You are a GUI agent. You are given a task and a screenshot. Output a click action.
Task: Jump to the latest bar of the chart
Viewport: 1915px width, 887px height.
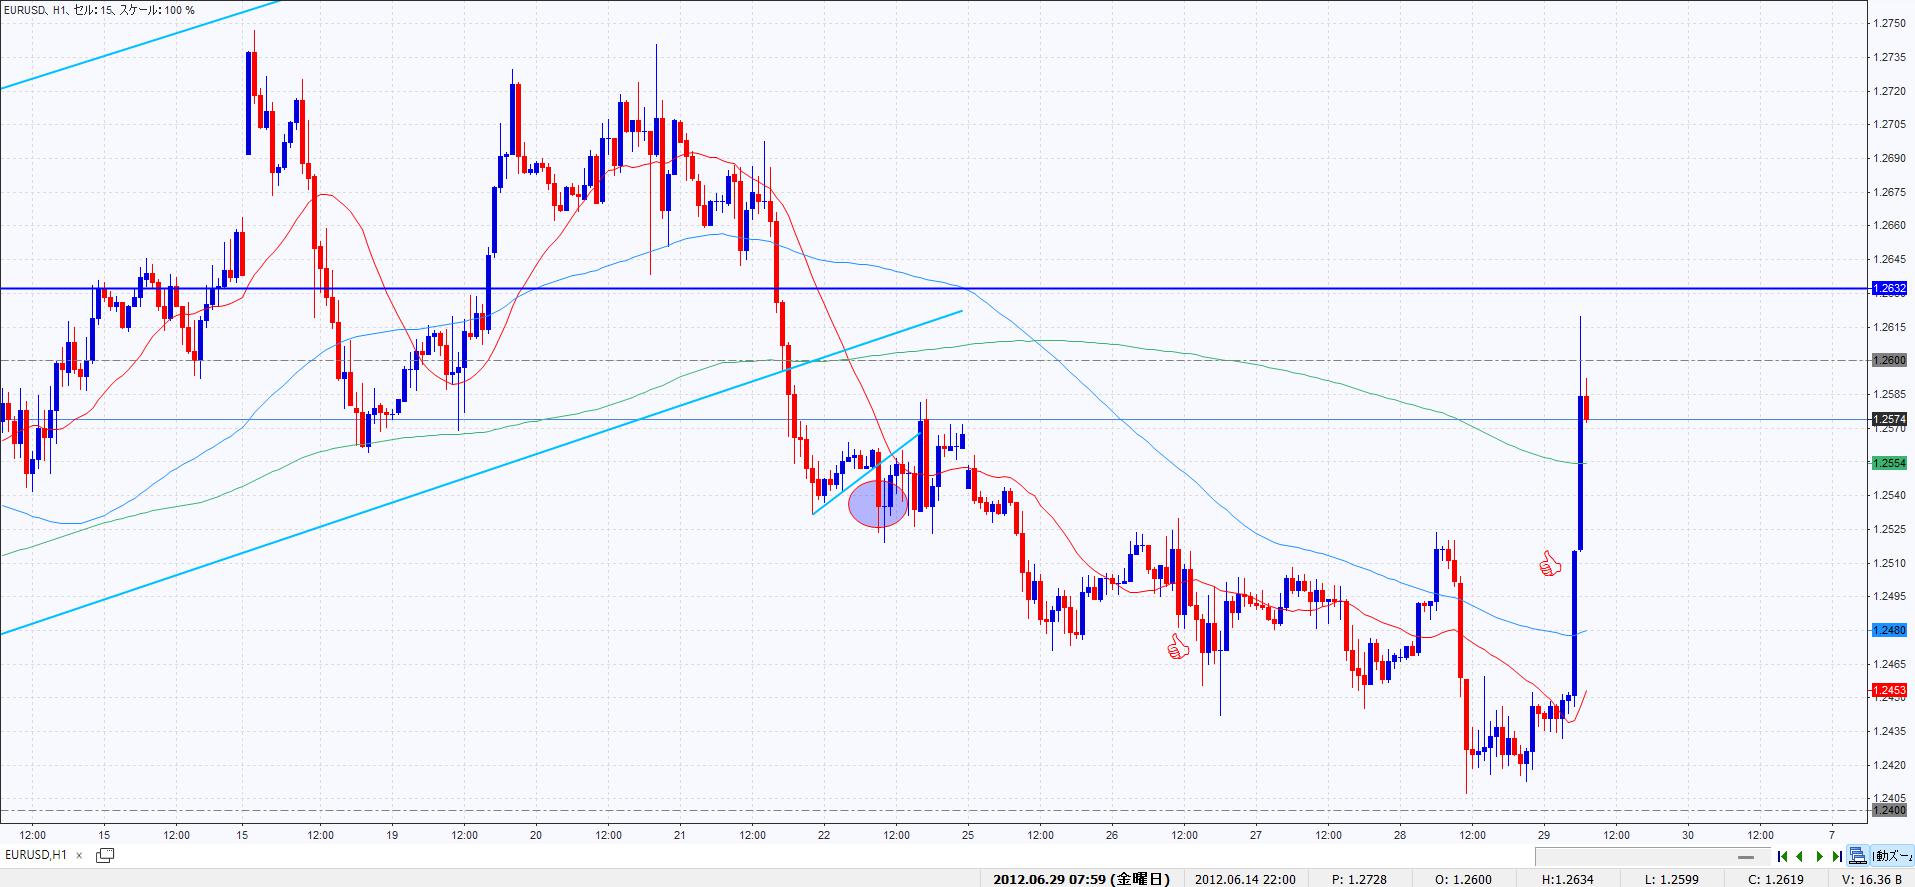[1838, 856]
